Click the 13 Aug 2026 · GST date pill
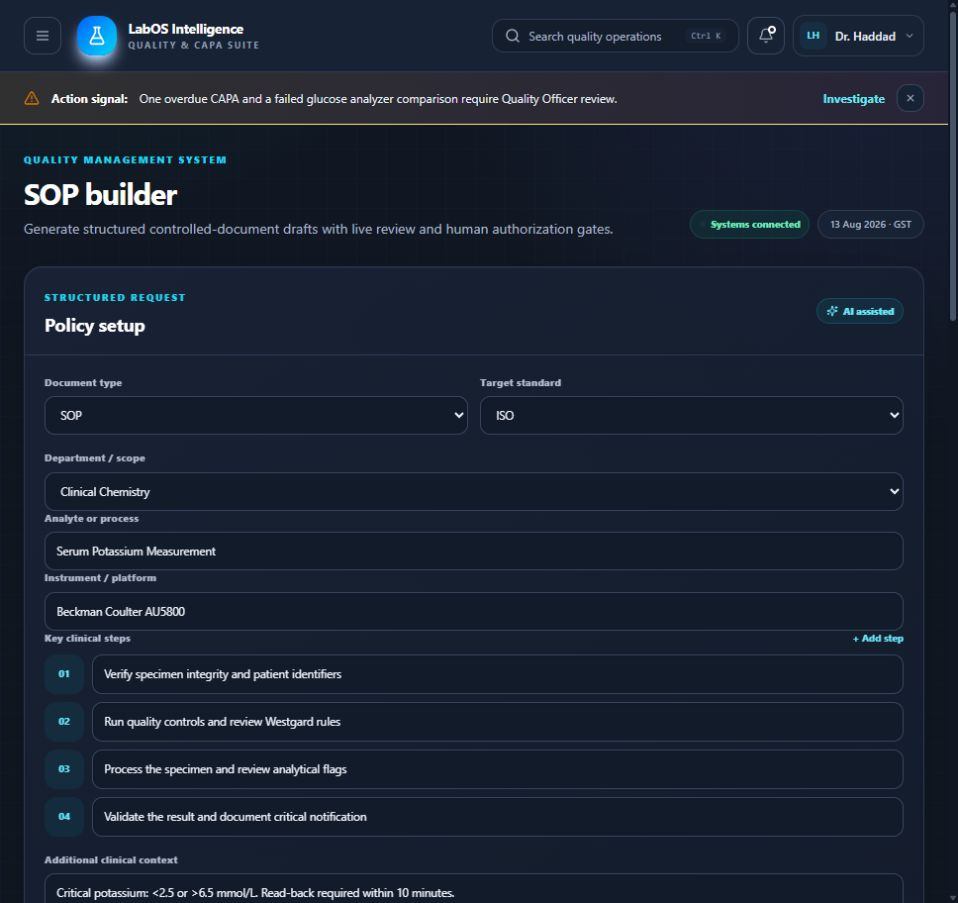The image size is (958, 903). (870, 224)
